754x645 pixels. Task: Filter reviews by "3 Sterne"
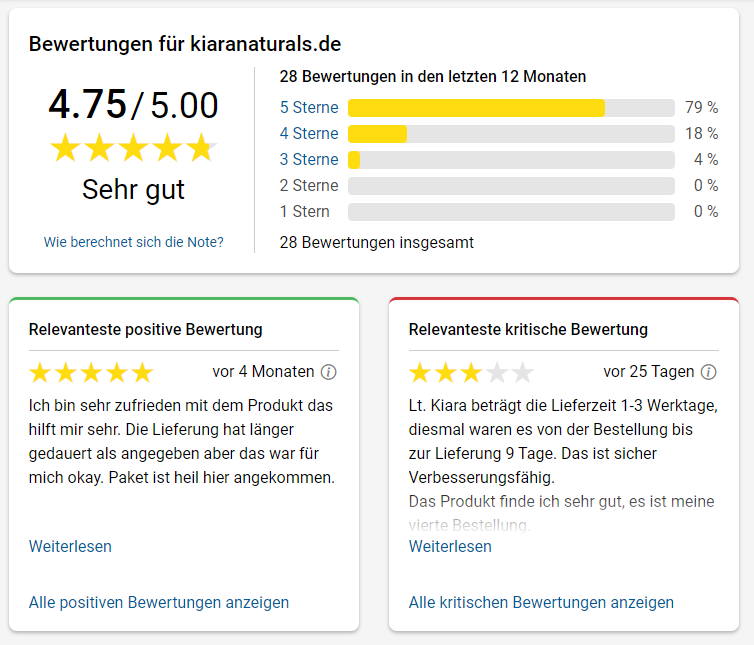tap(309, 160)
